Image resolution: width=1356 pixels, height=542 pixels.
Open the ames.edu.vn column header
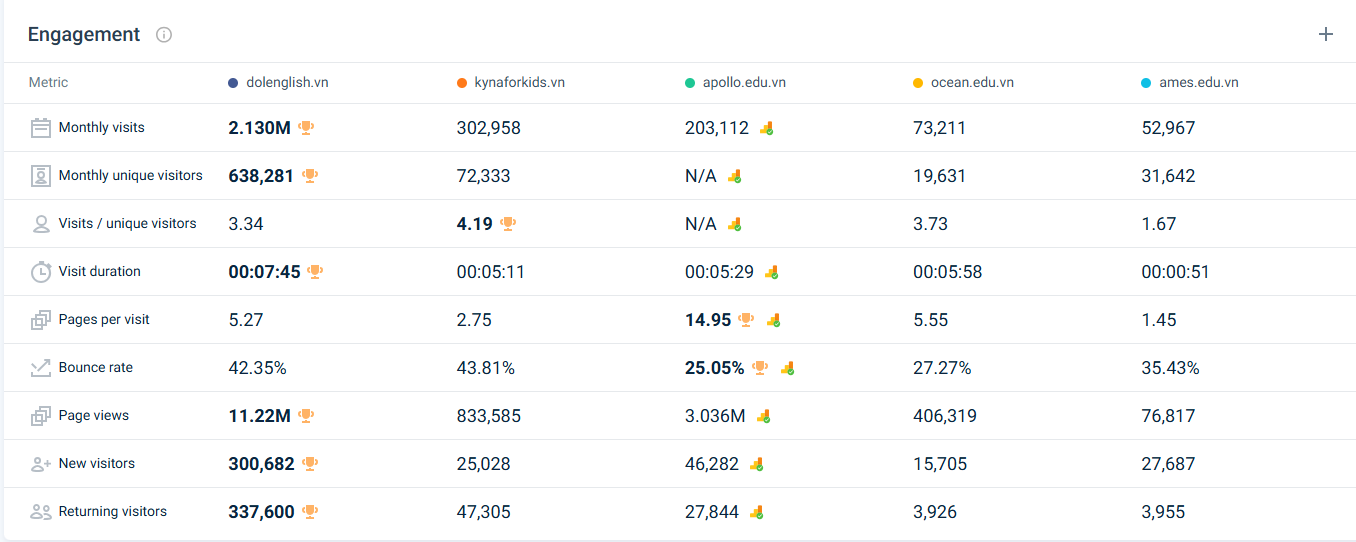(1199, 83)
